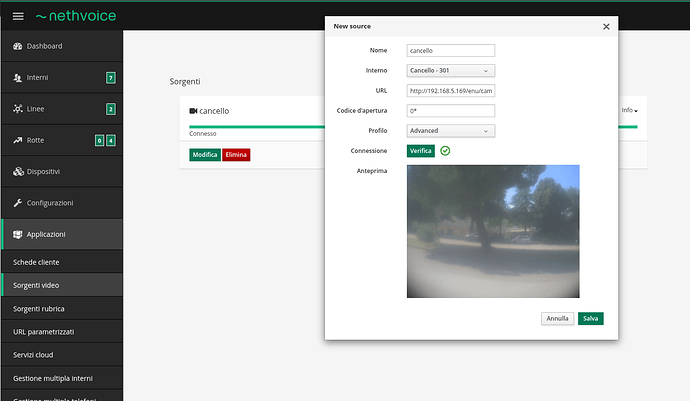Image resolution: width=690 pixels, height=401 pixels.
Task: Click the URL input field
Action: tap(451, 91)
